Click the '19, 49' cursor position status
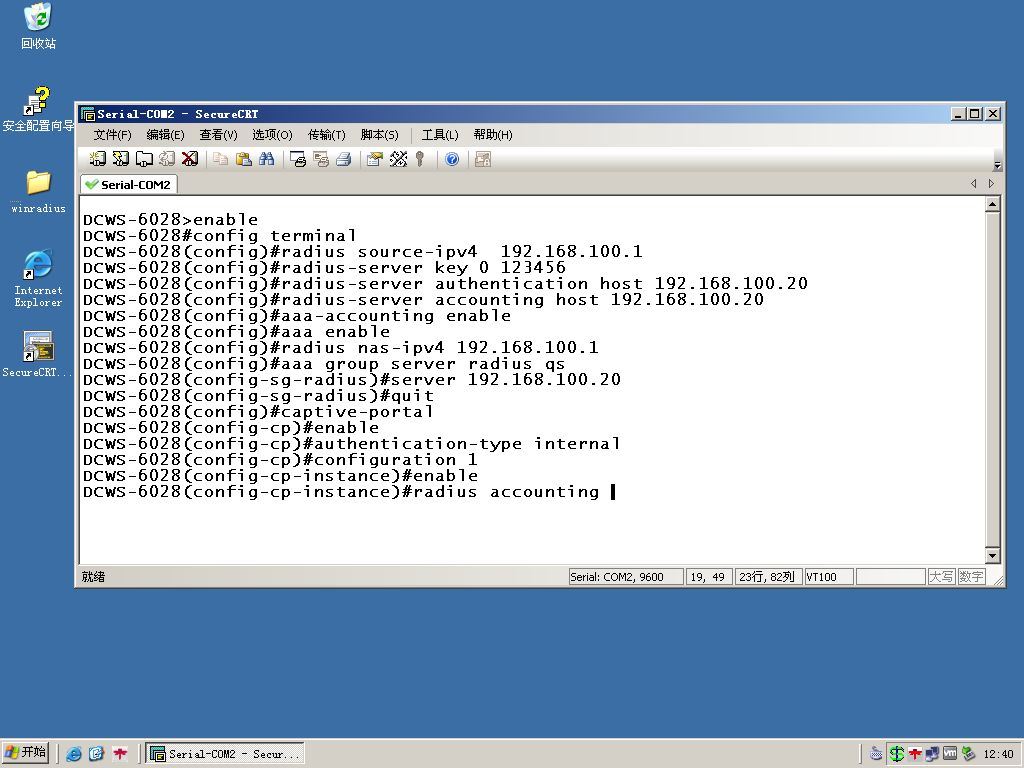 [708, 577]
